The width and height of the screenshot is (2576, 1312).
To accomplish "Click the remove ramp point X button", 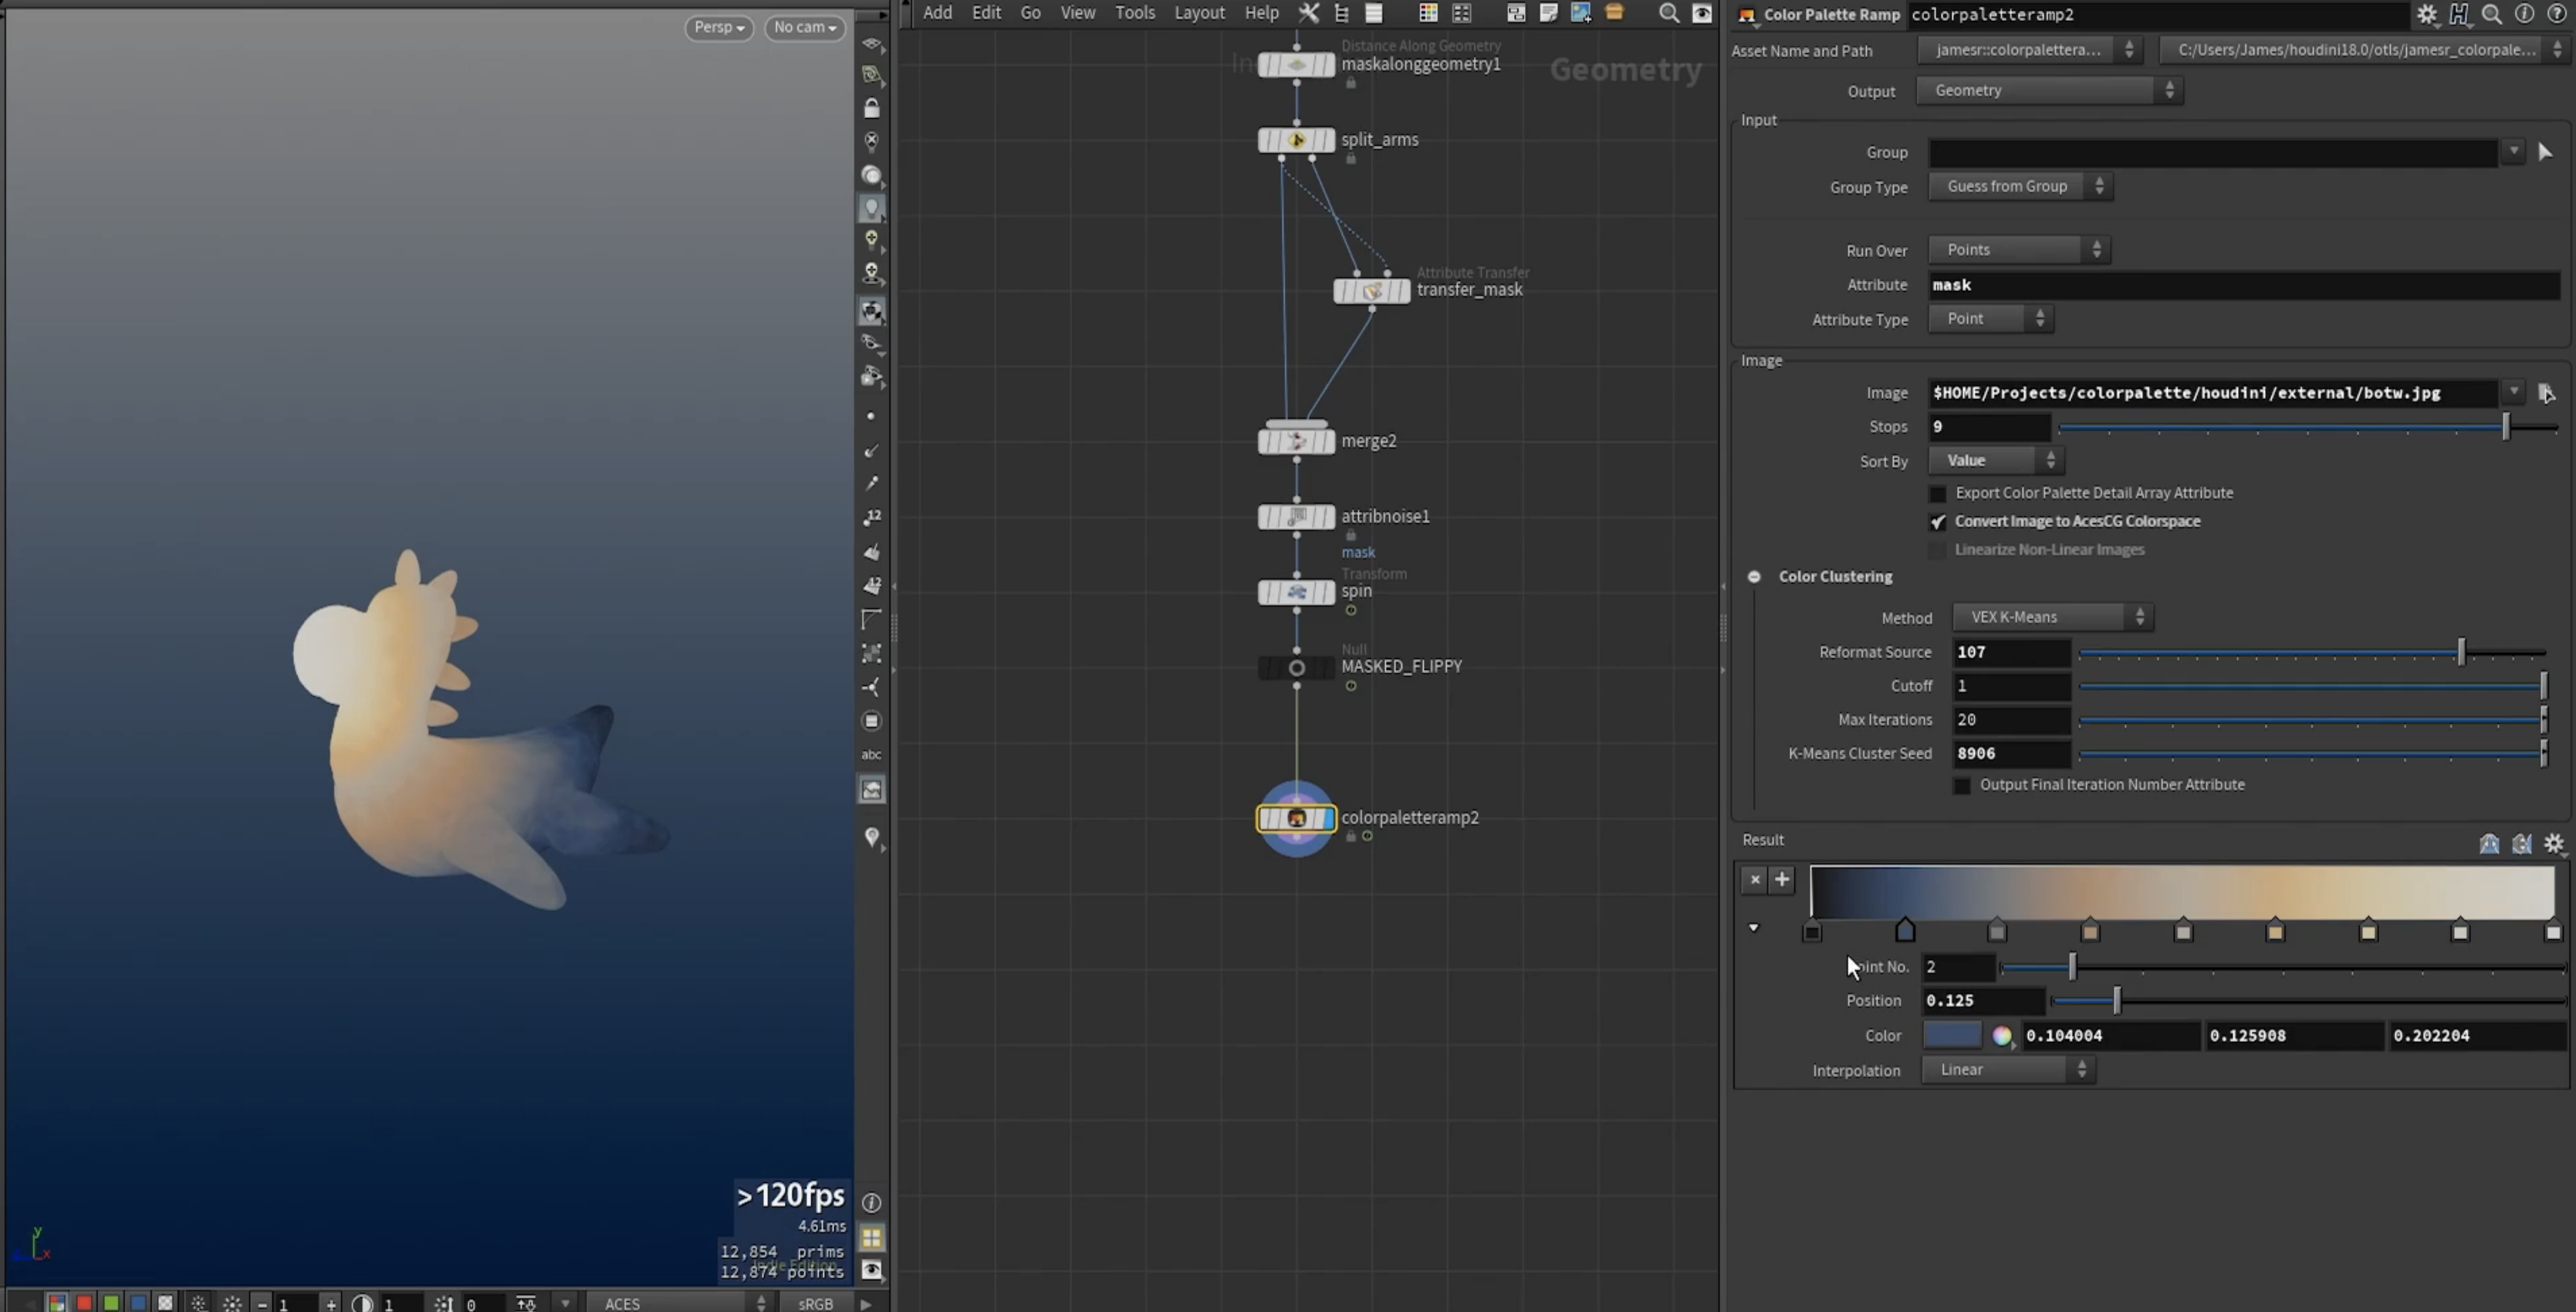I will pyautogui.click(x=1754, y=879).
